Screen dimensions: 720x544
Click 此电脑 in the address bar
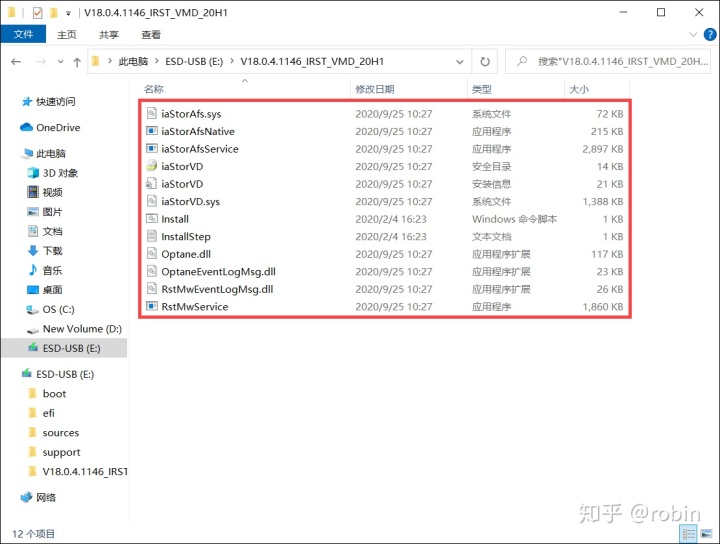[133, 62]
